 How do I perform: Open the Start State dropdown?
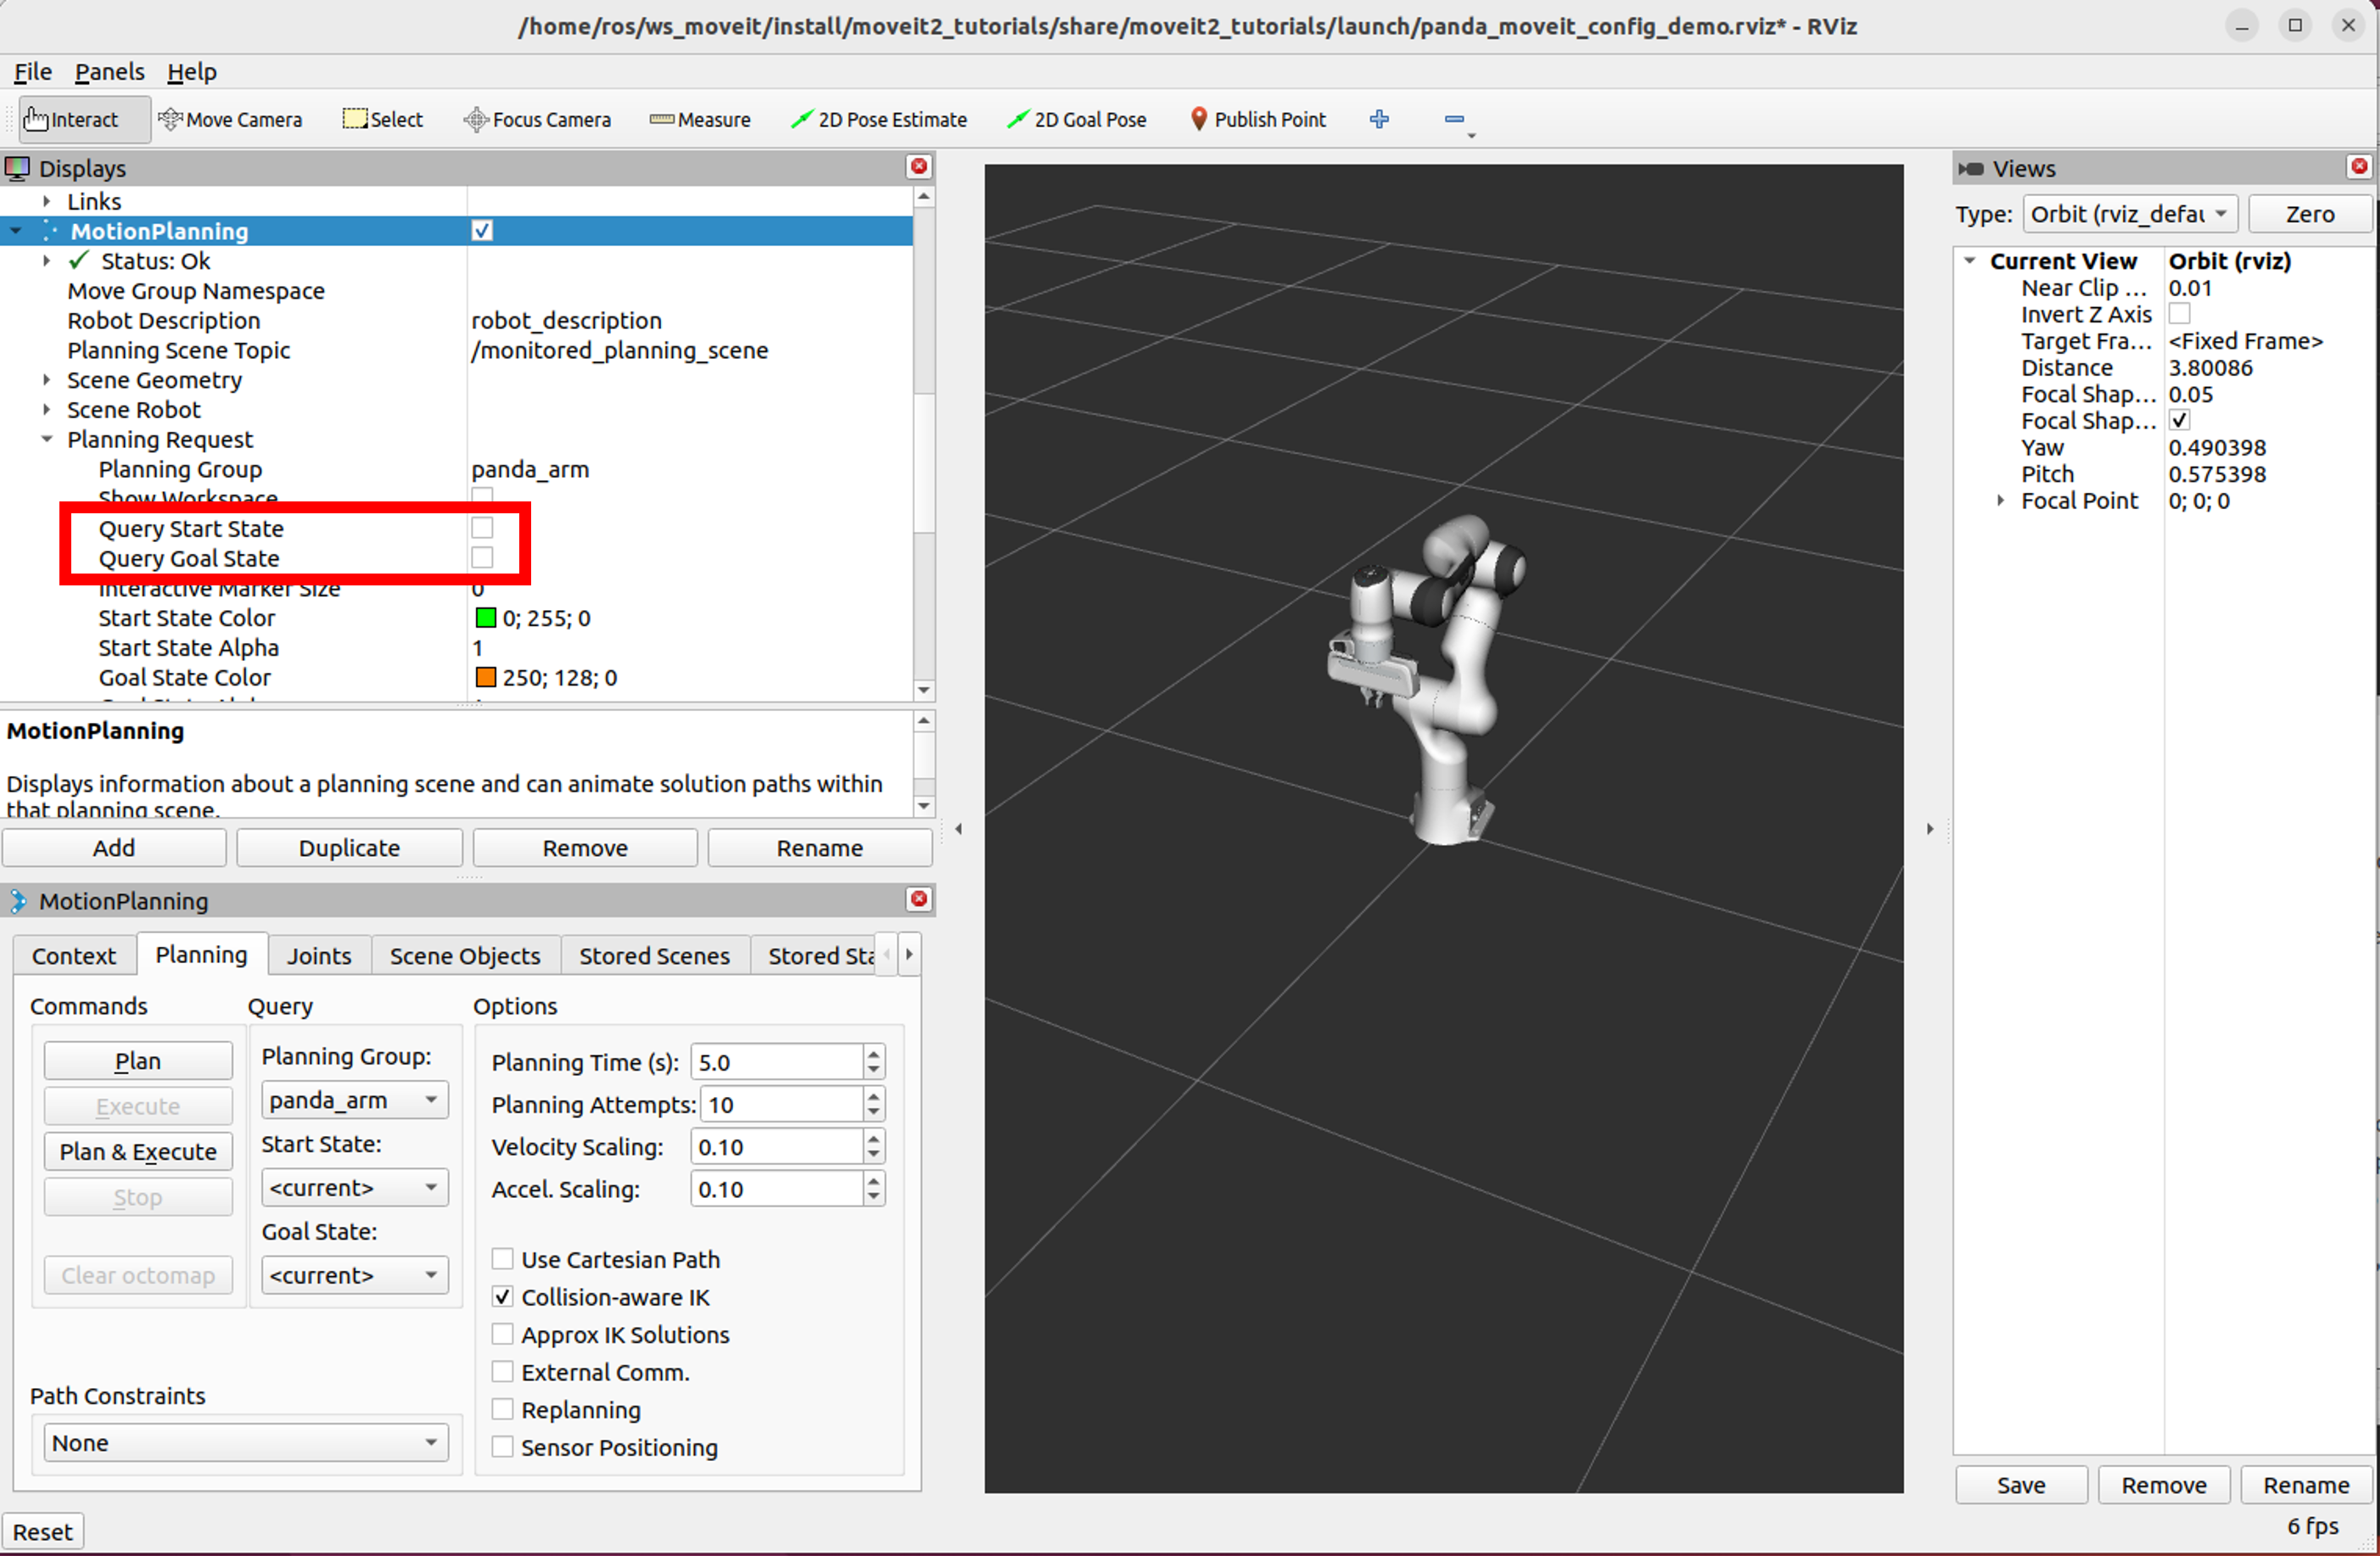(354, 1188)
